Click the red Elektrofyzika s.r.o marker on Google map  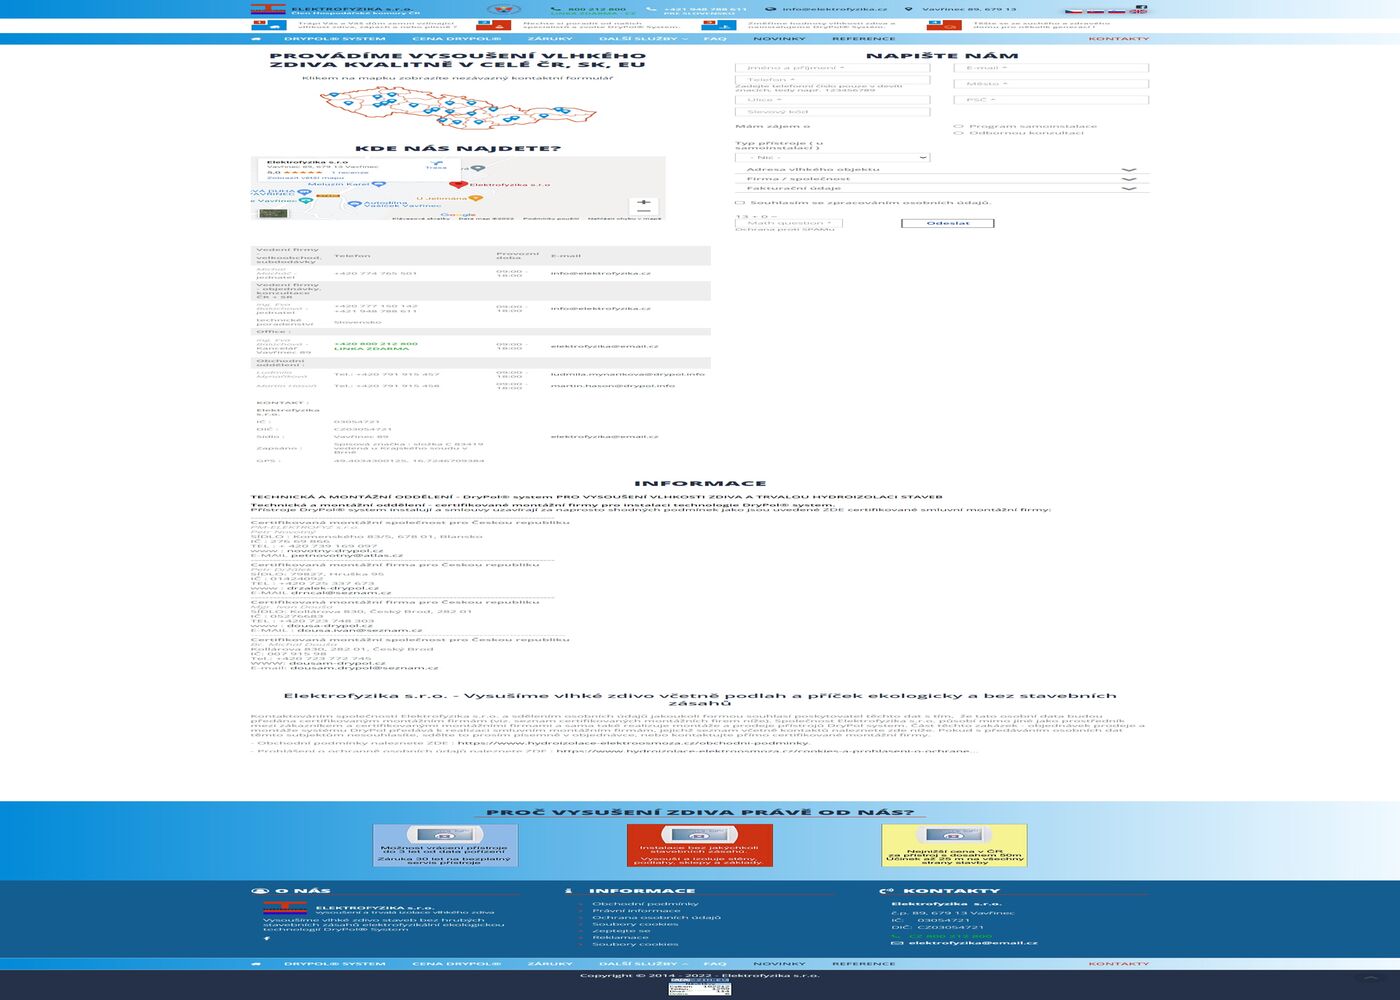coord(458,184)
